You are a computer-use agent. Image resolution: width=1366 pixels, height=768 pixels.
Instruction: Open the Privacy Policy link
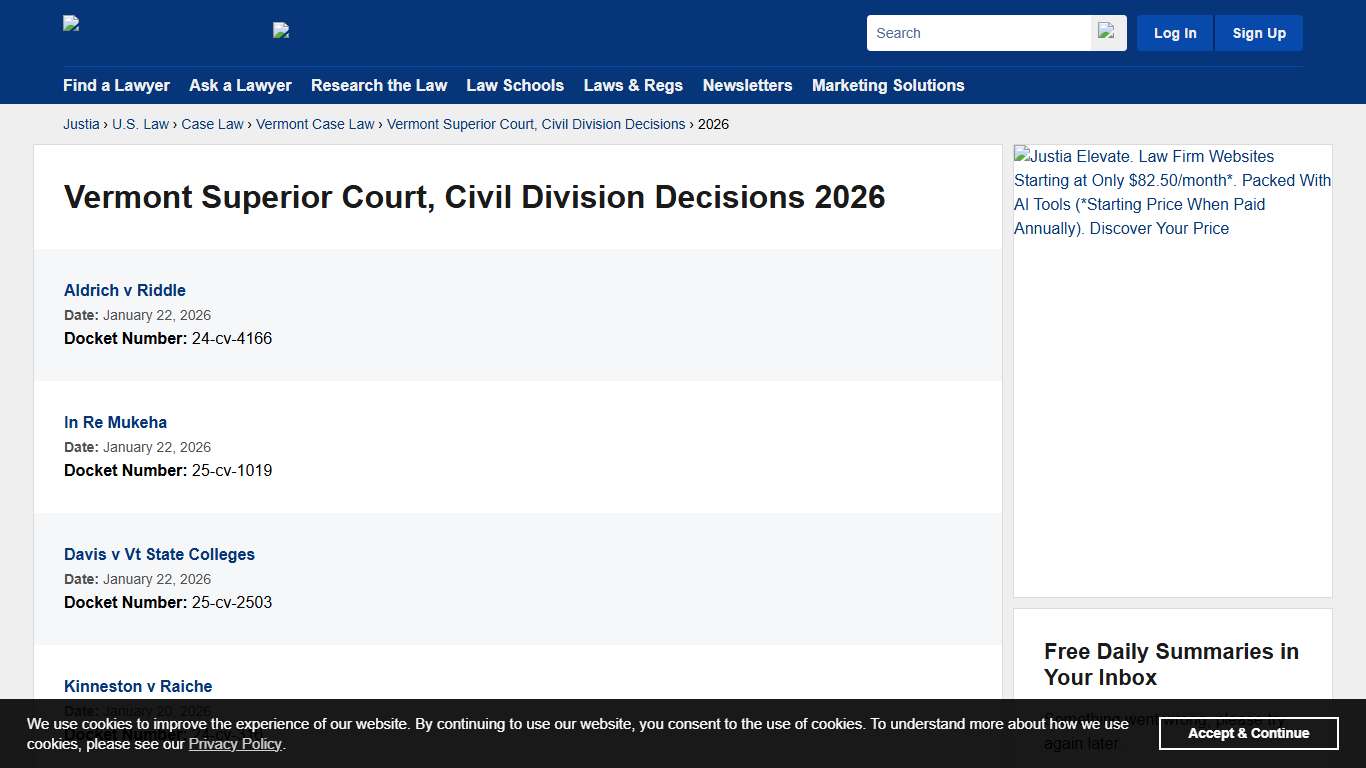click(x=235, y=744)
